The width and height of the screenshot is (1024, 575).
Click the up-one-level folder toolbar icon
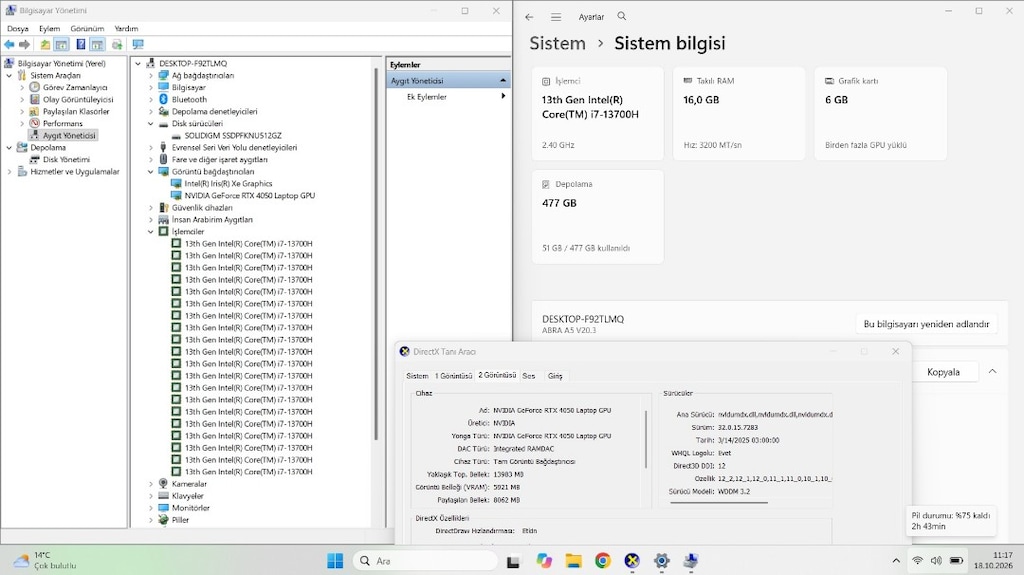[45, 44]
